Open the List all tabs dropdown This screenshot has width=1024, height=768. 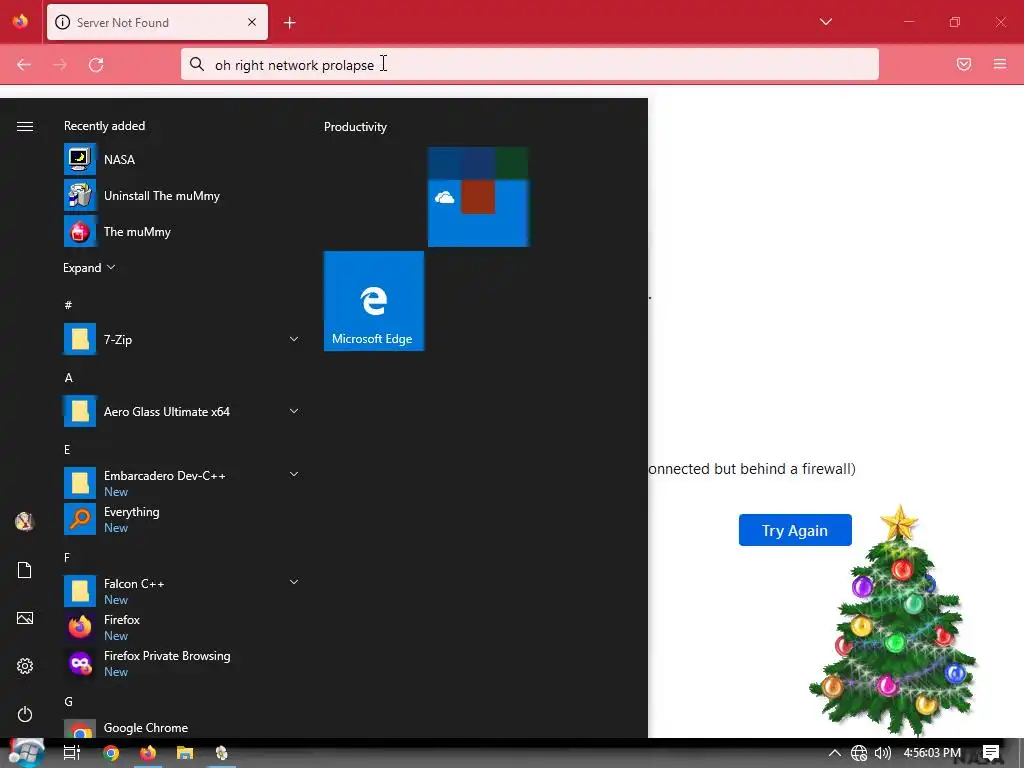(825, 22)
